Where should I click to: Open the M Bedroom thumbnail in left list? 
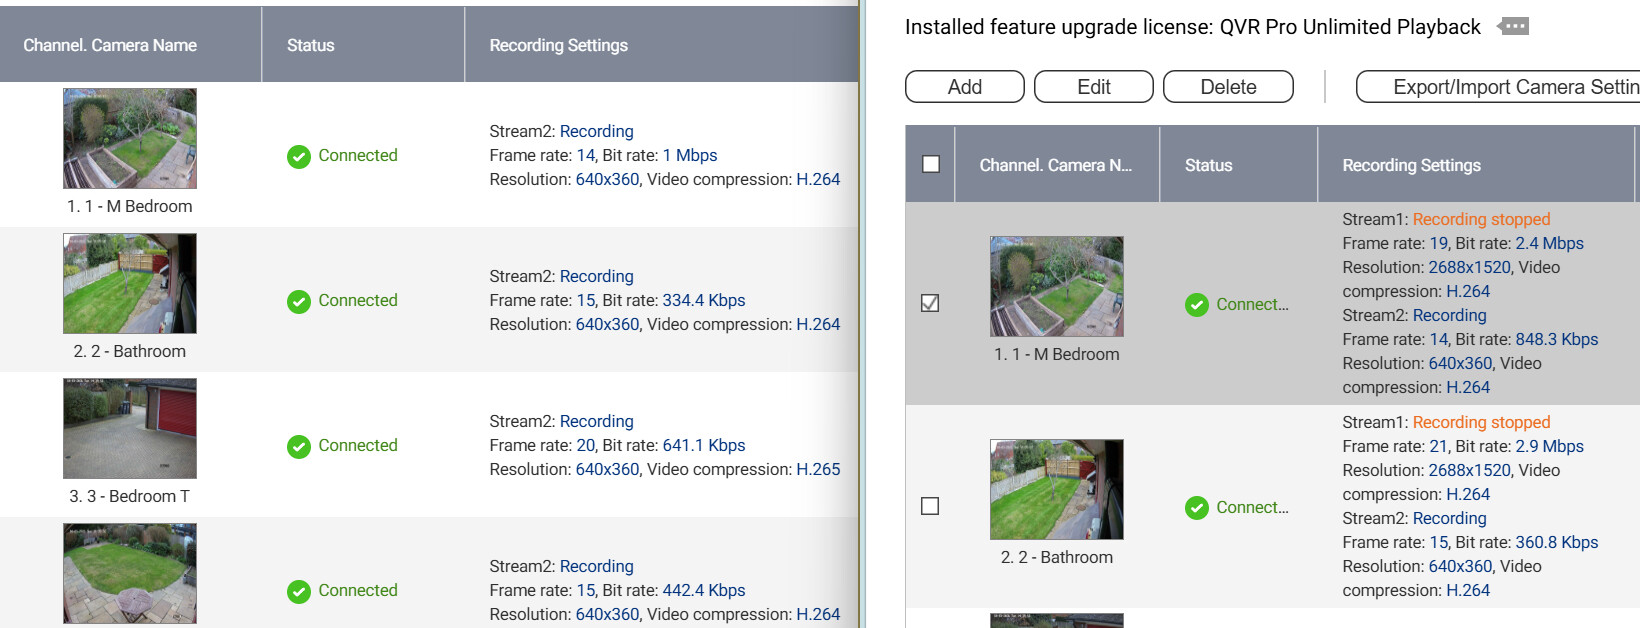(x=130, y=138)
